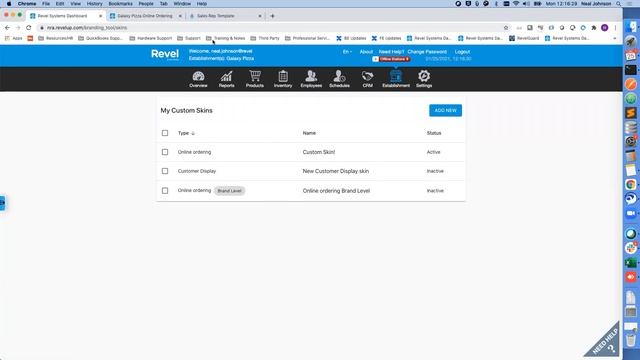Open New Customer Display skin entry
640x360 pixels.
point(336,171)
